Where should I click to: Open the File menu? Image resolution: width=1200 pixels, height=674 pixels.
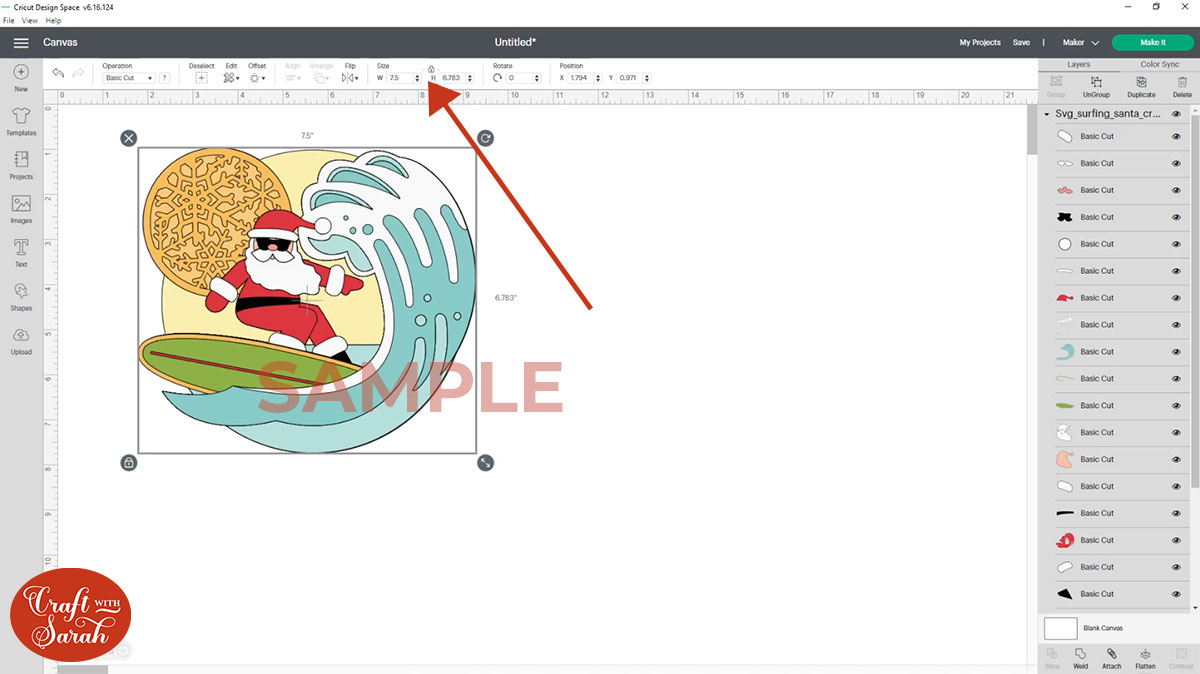[x=8, y=20]
